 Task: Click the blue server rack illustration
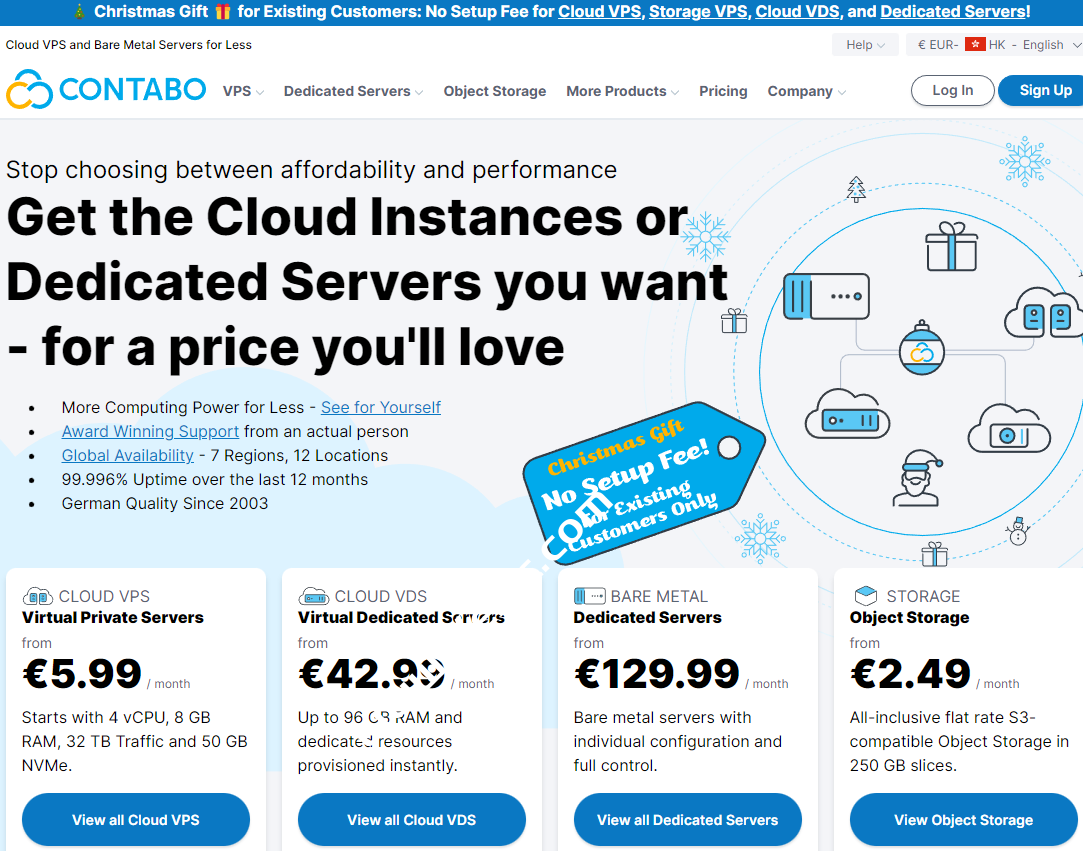[x=826, y=296]
